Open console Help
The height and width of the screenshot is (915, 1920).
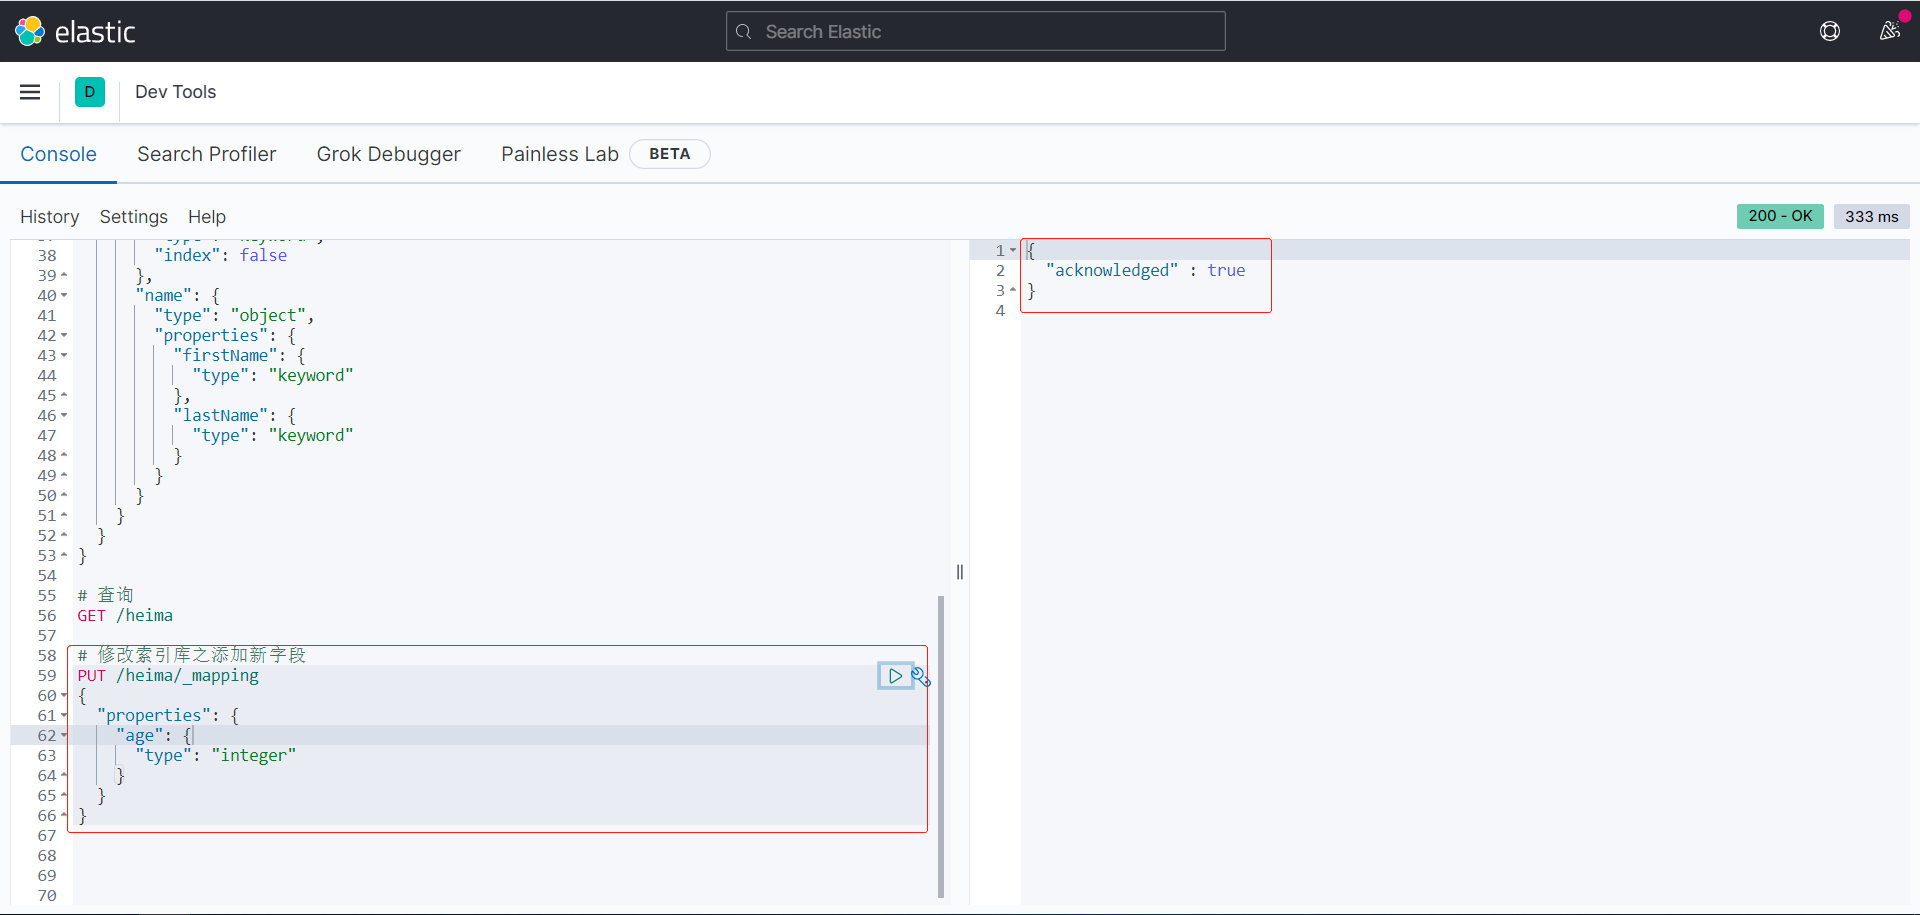[x=207, y=217]
